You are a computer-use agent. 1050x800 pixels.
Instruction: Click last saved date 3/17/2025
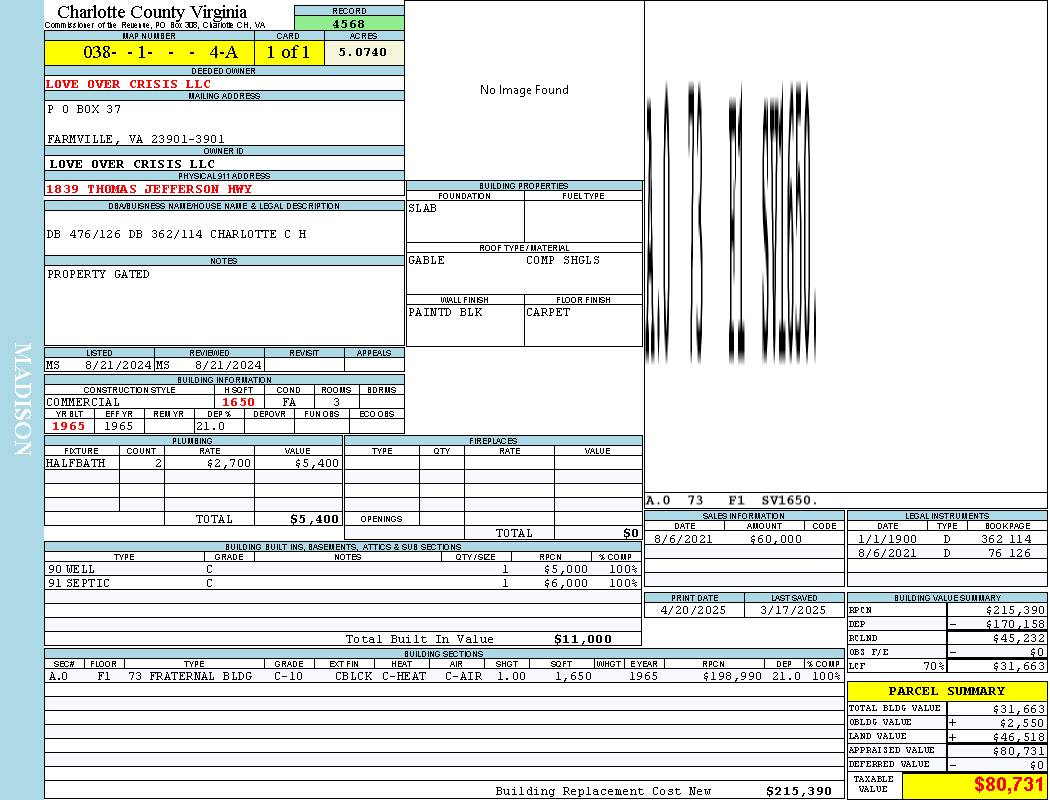(x=793, y=611)
